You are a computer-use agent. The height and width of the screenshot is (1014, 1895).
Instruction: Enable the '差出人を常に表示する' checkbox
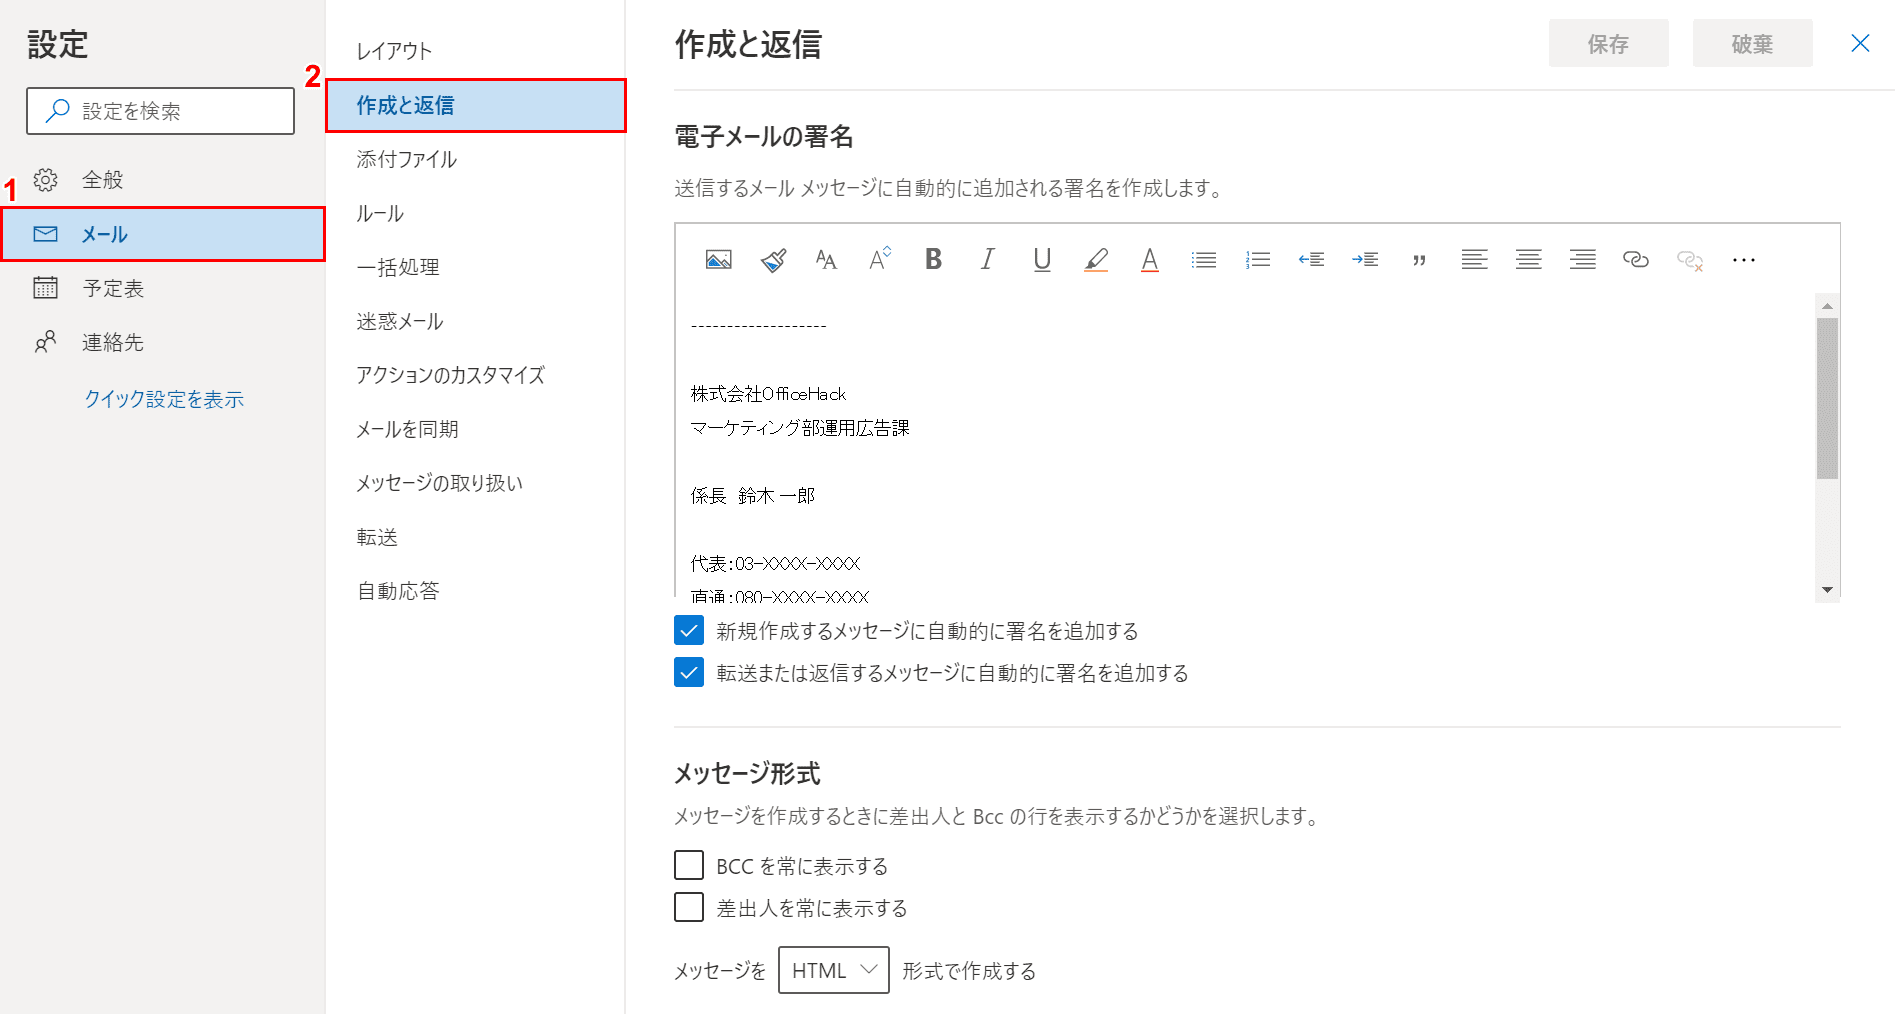tap(689, 907)
